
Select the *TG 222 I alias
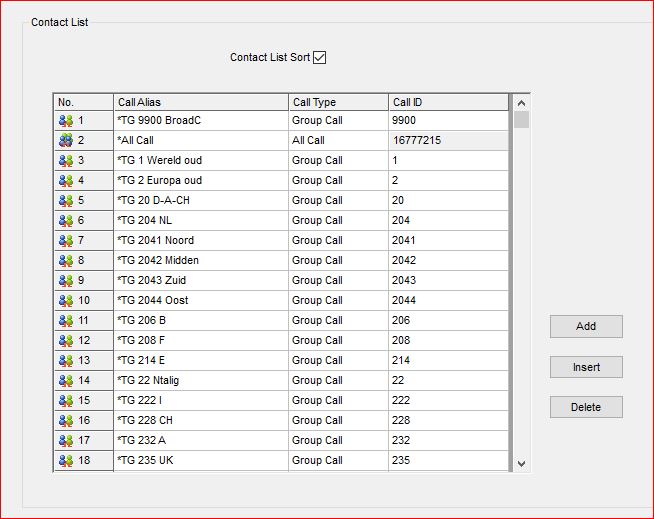coord(201,401)
